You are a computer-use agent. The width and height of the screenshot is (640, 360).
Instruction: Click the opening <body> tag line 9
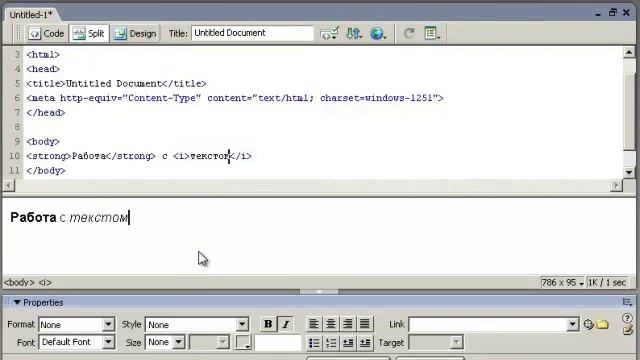(x=43, y=142)
